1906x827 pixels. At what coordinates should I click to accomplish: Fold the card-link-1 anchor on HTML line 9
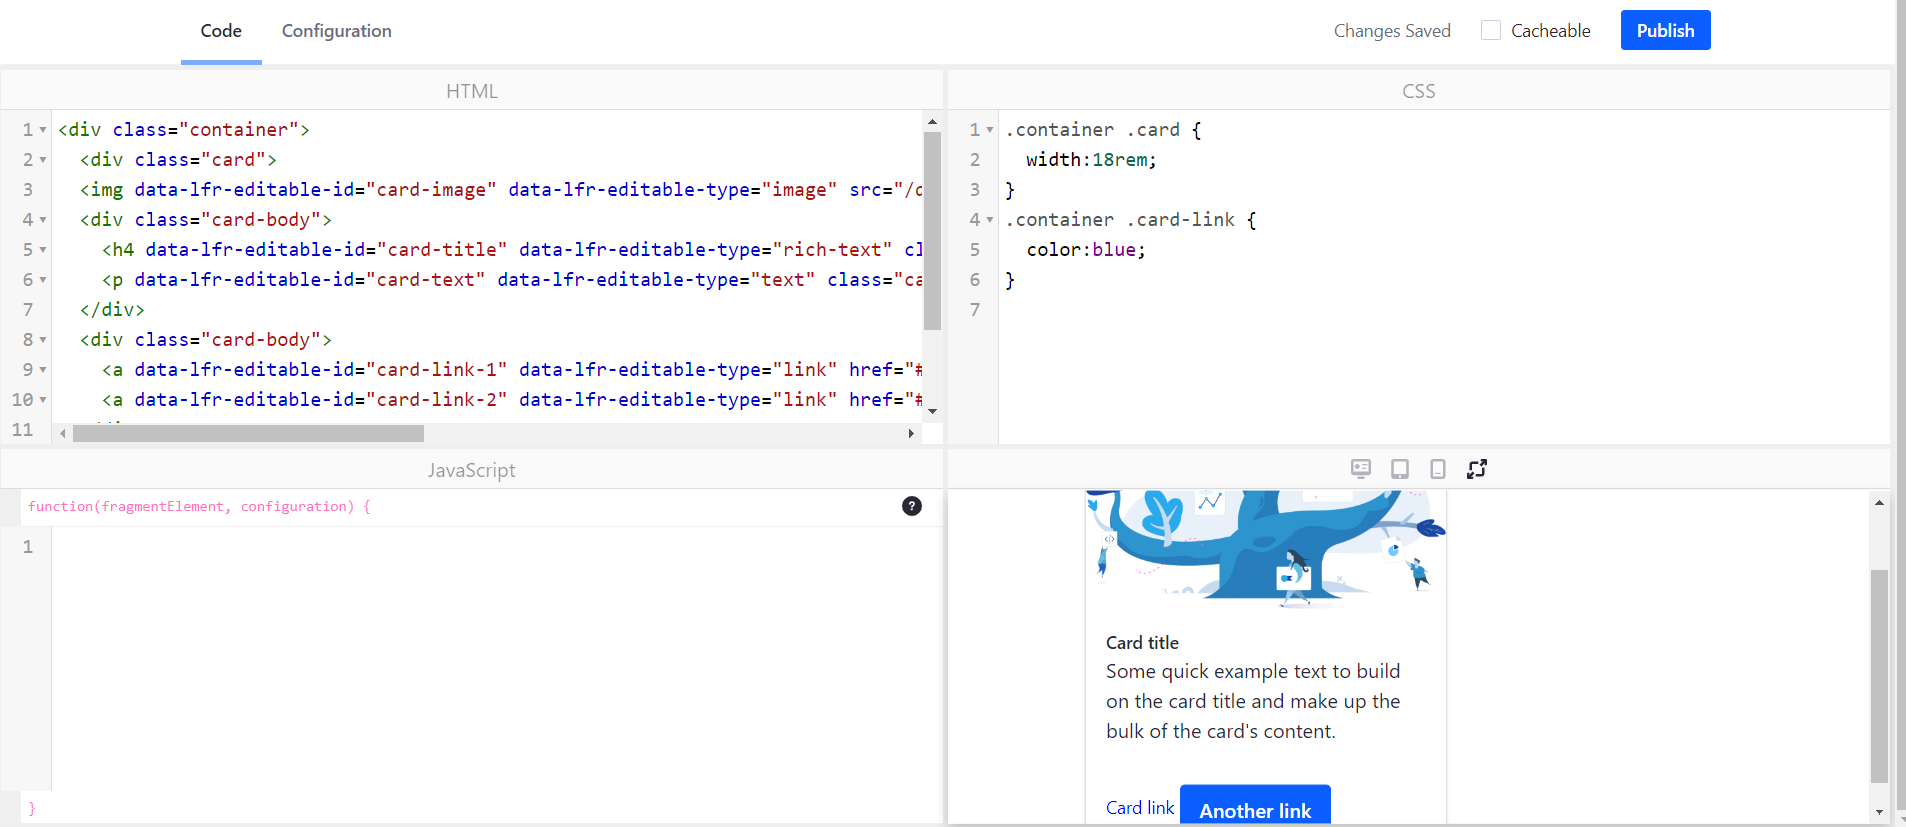43,370
